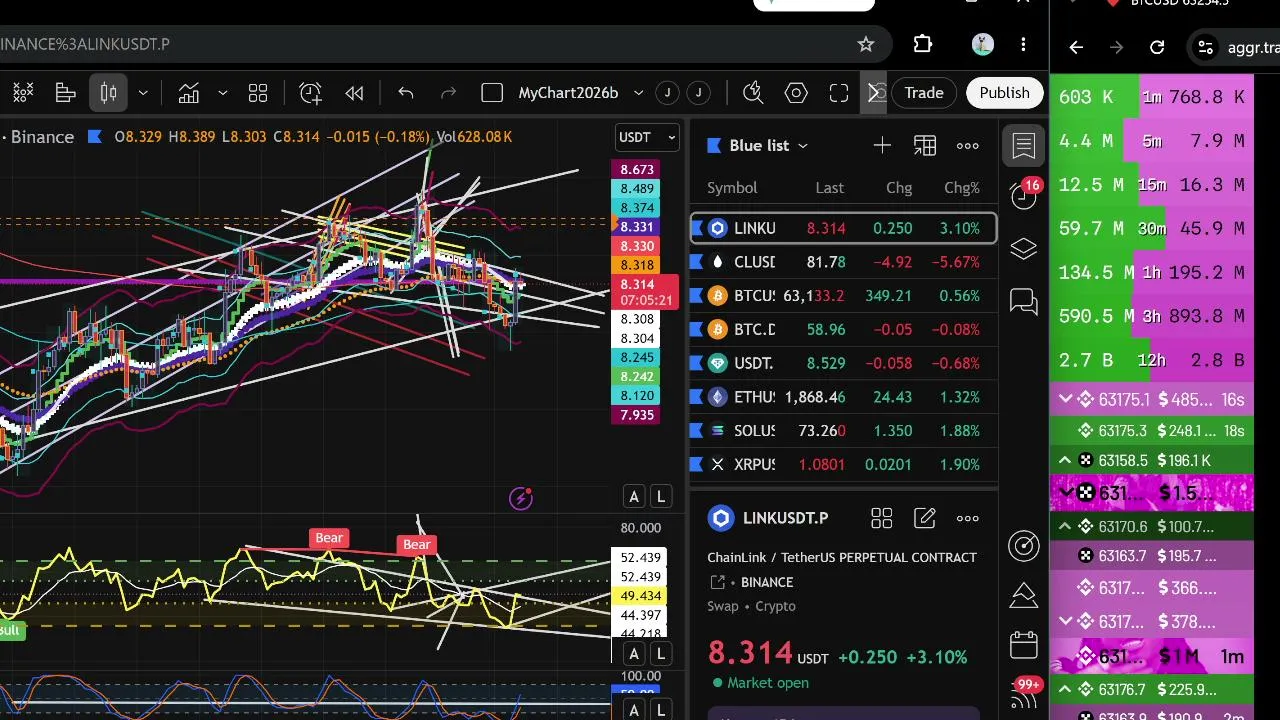The image size is (1280, 720).
Task: Toggle the flag on the CLUSD watchlist row
Action: click(x=697, y=262)
